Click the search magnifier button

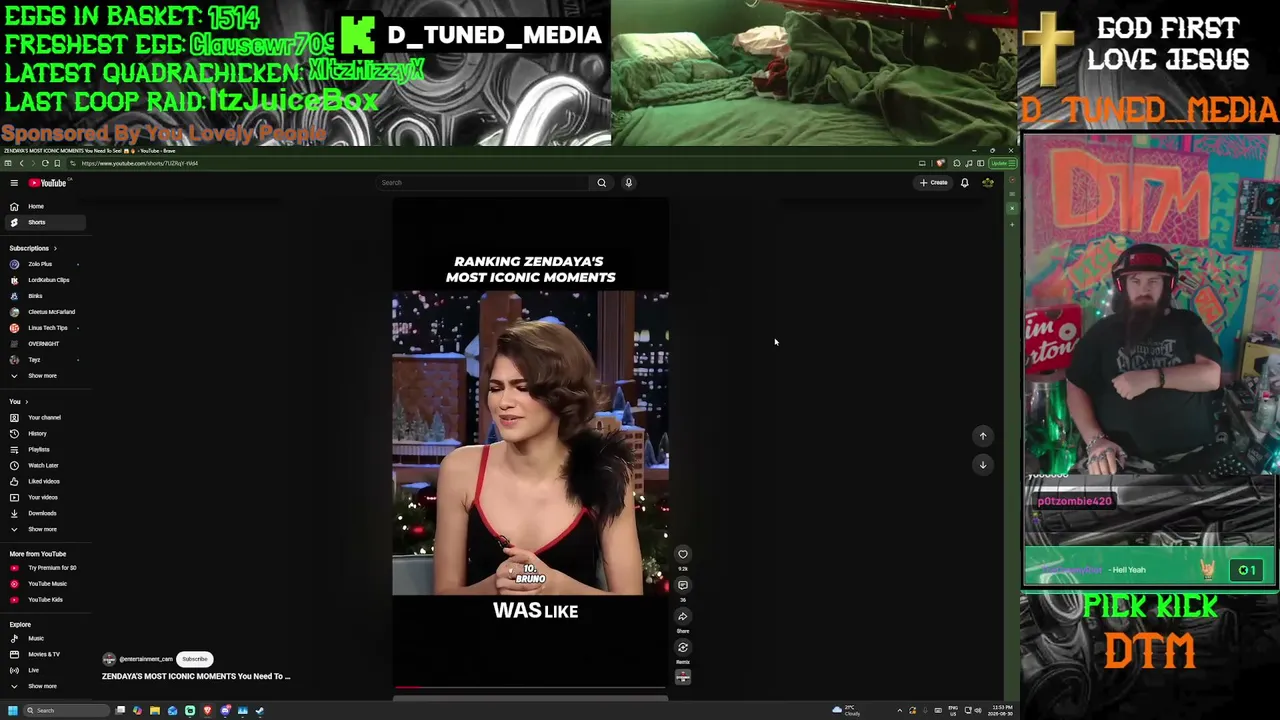coord(602,183)
